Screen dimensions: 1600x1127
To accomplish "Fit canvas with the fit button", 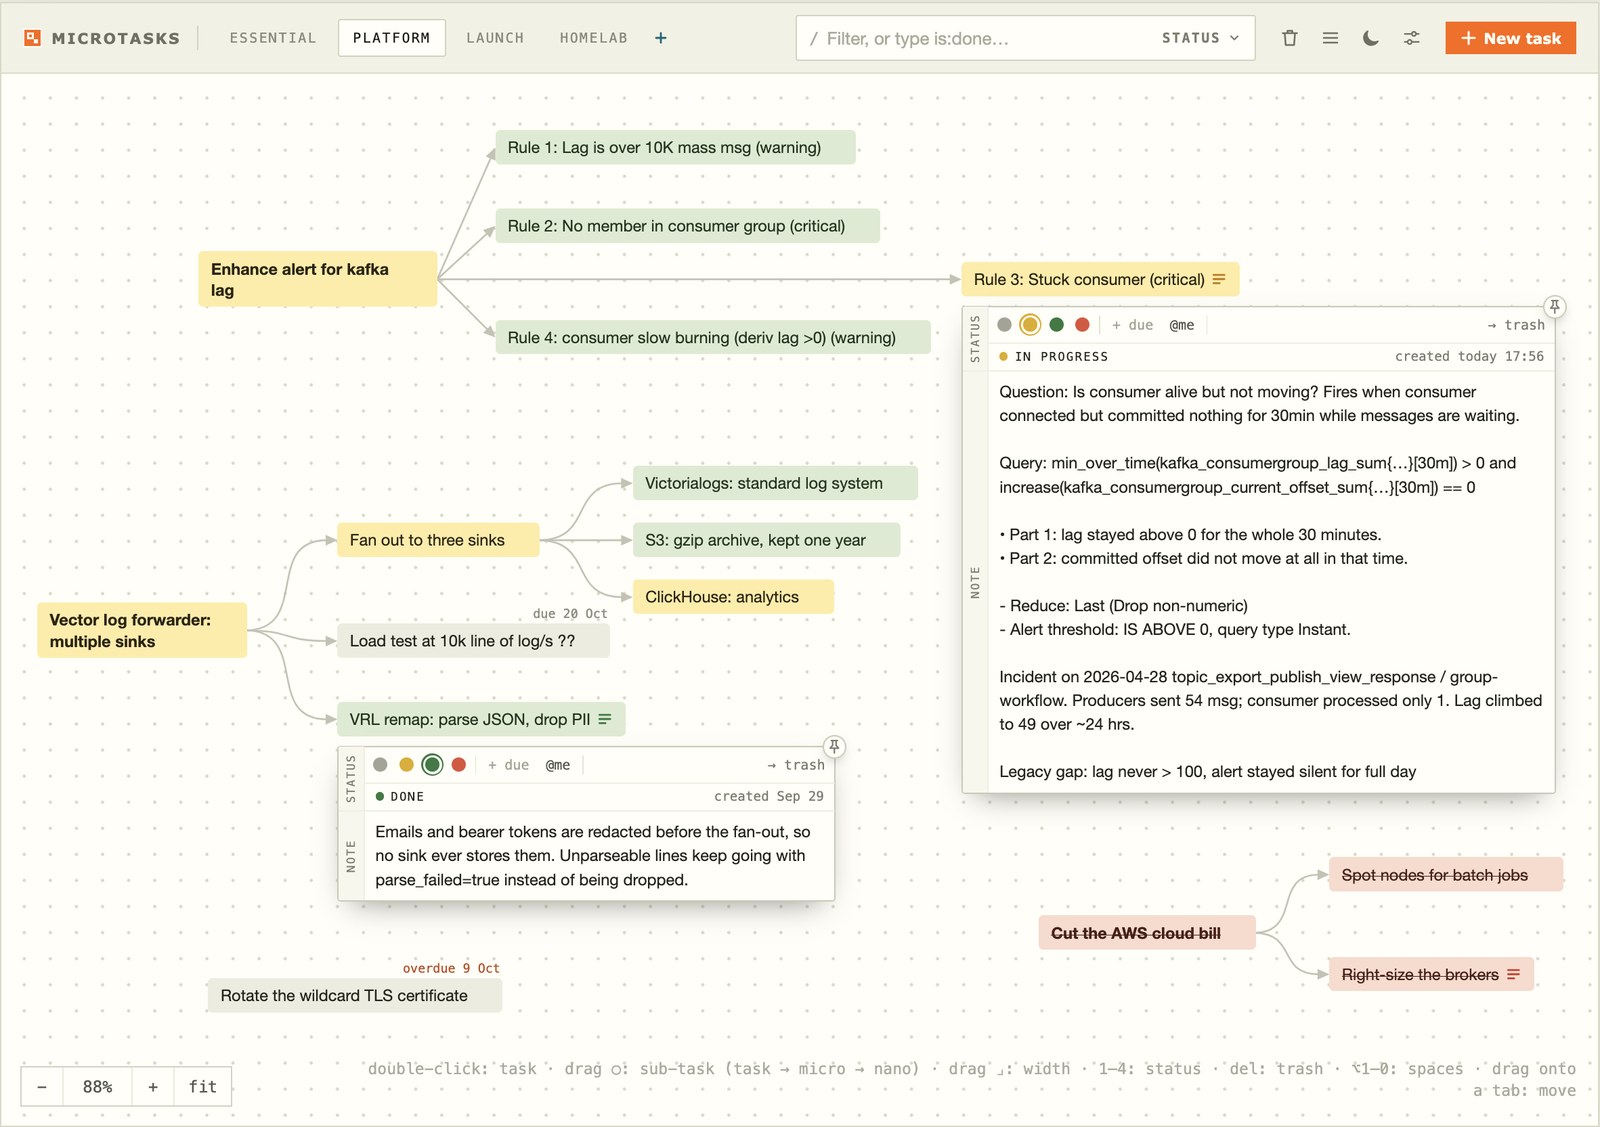I will [203, 1087].
